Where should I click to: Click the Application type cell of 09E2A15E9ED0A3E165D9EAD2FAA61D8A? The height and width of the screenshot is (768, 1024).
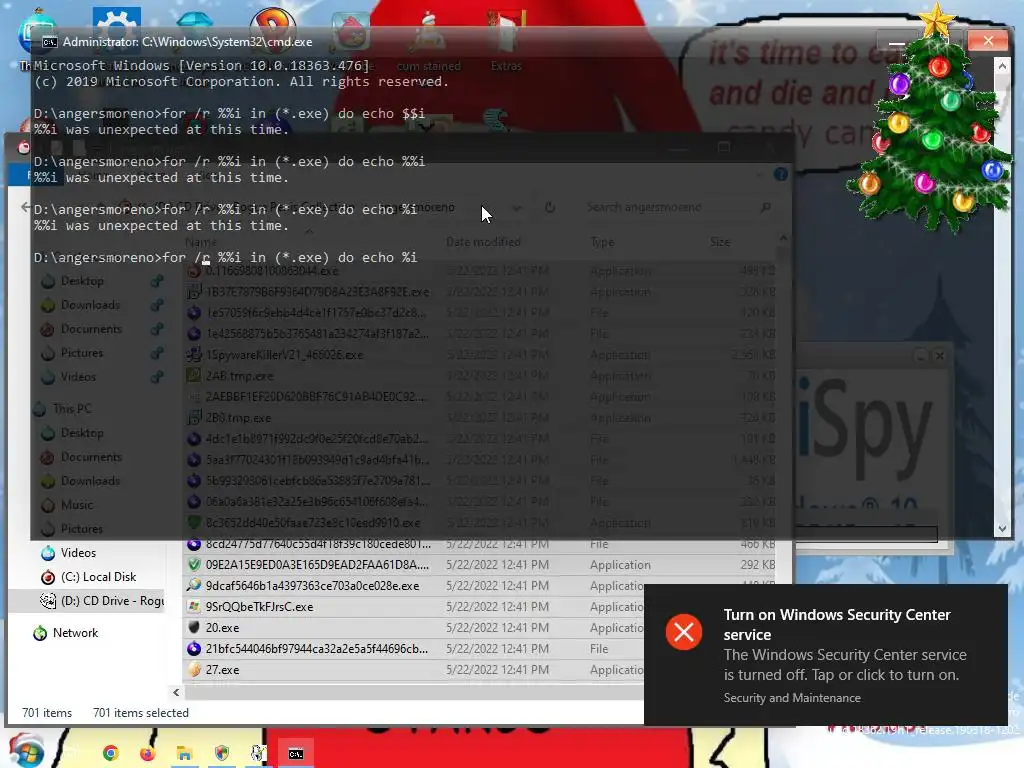[620, 565]
